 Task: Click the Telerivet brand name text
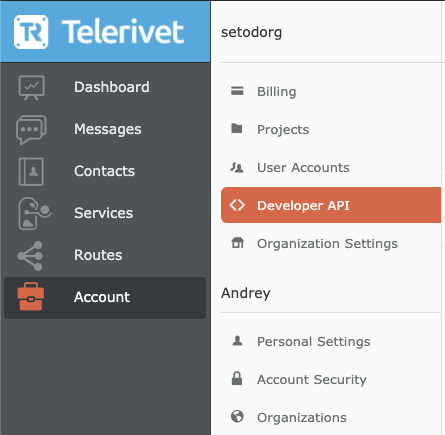(123, 32)
